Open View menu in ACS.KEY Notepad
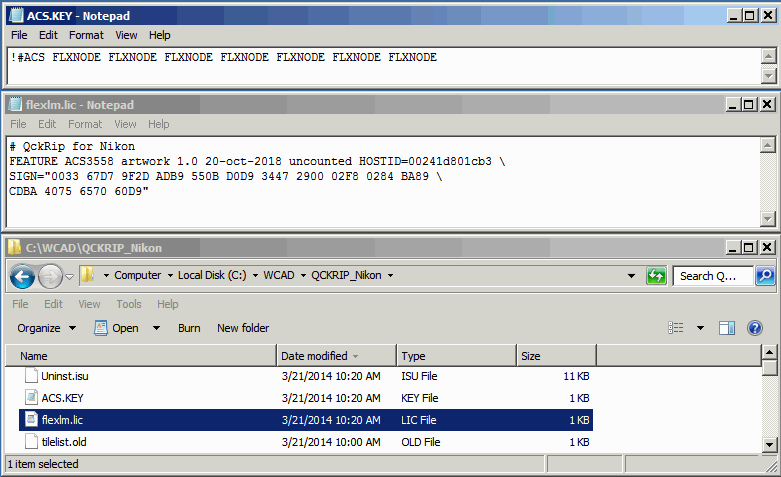This screenshot has width=781, height=477. pos(126,35)
